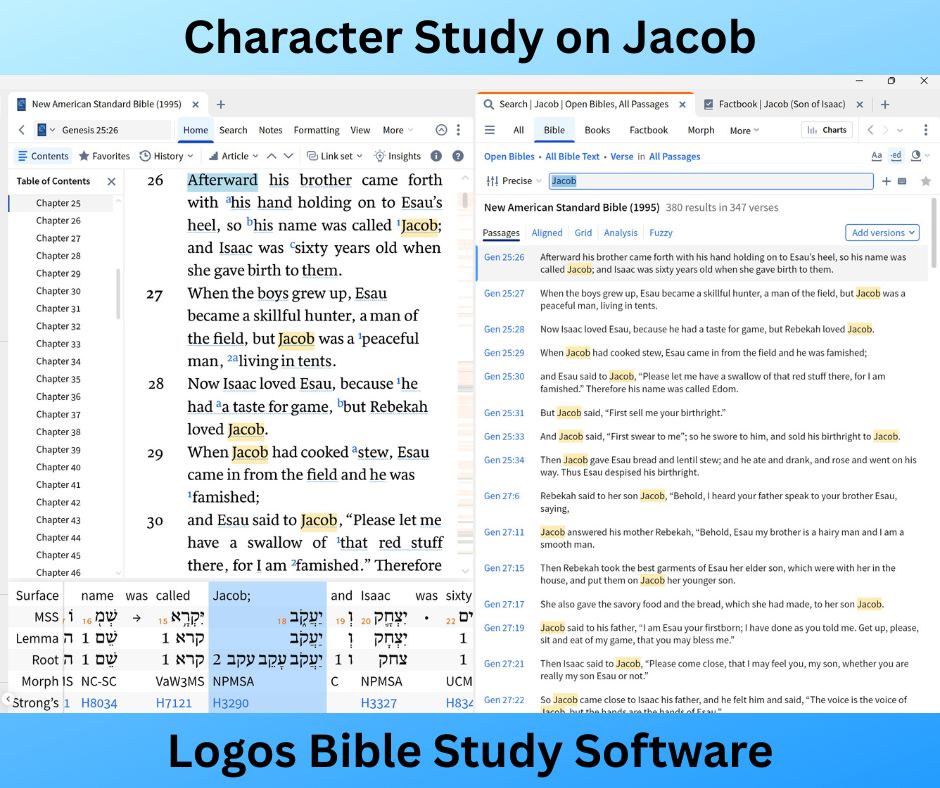Open the Gen 27:6 search result link
The image size is (940, 788).
(x=503, y=496)
